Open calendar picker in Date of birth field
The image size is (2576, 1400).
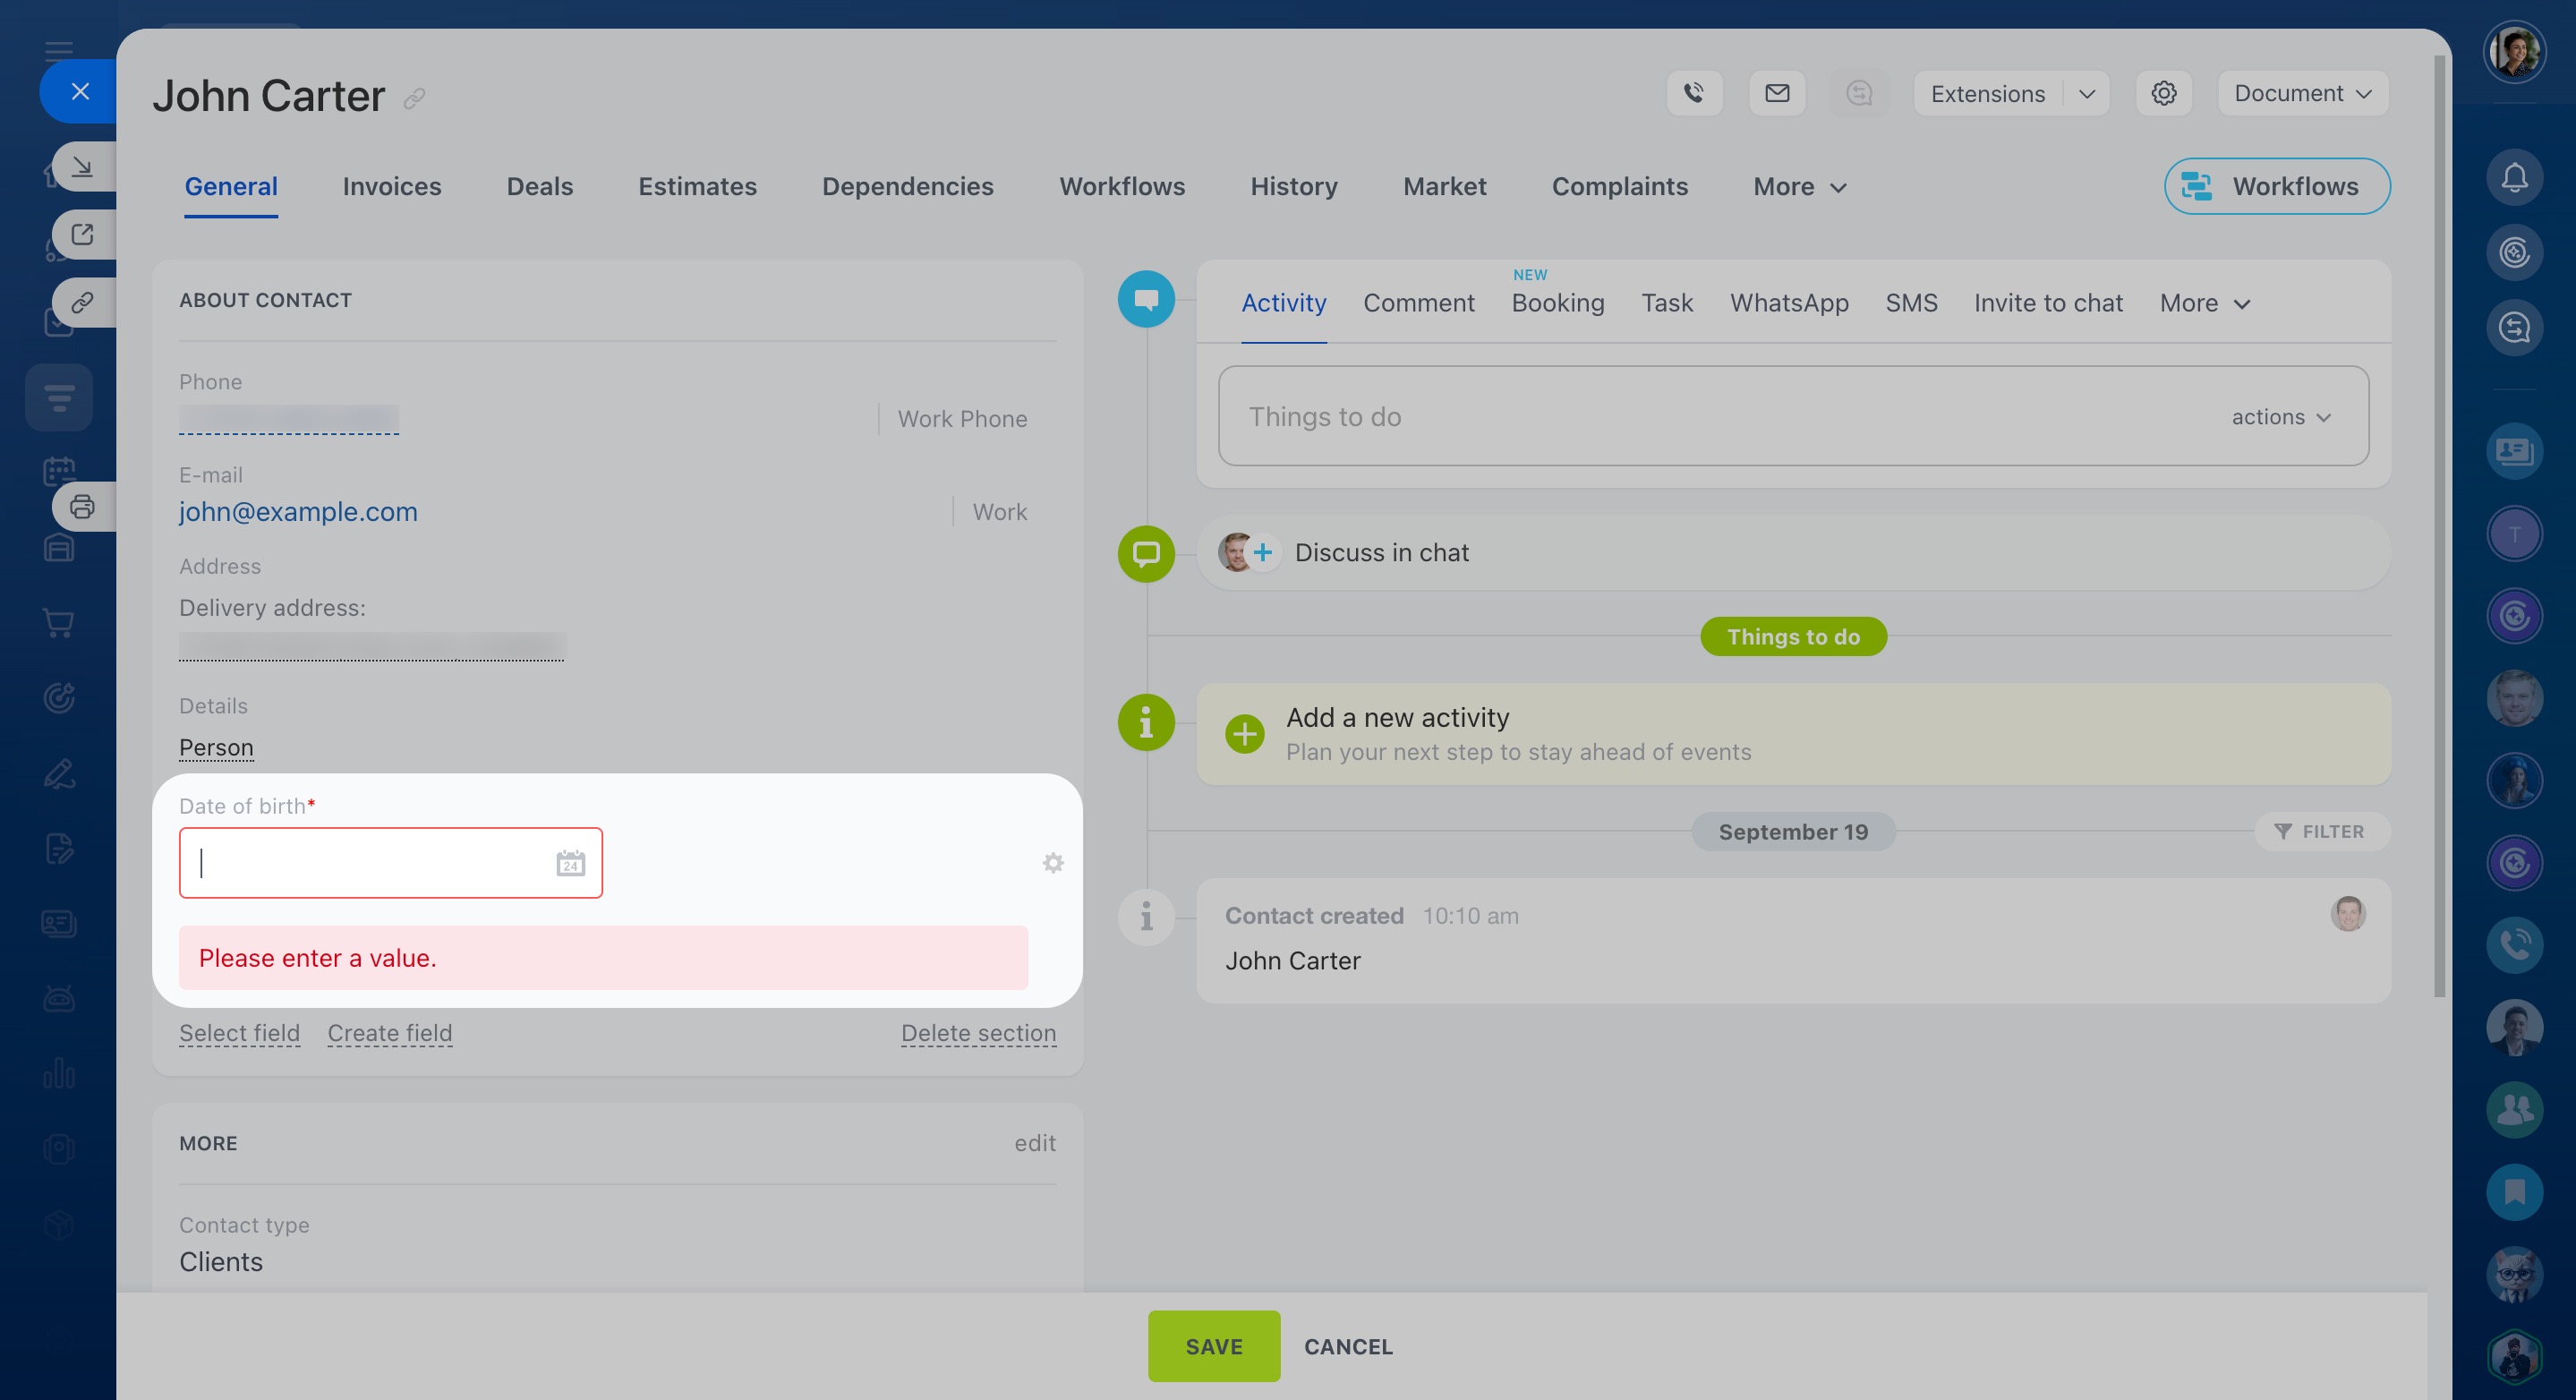pos(570,863)
